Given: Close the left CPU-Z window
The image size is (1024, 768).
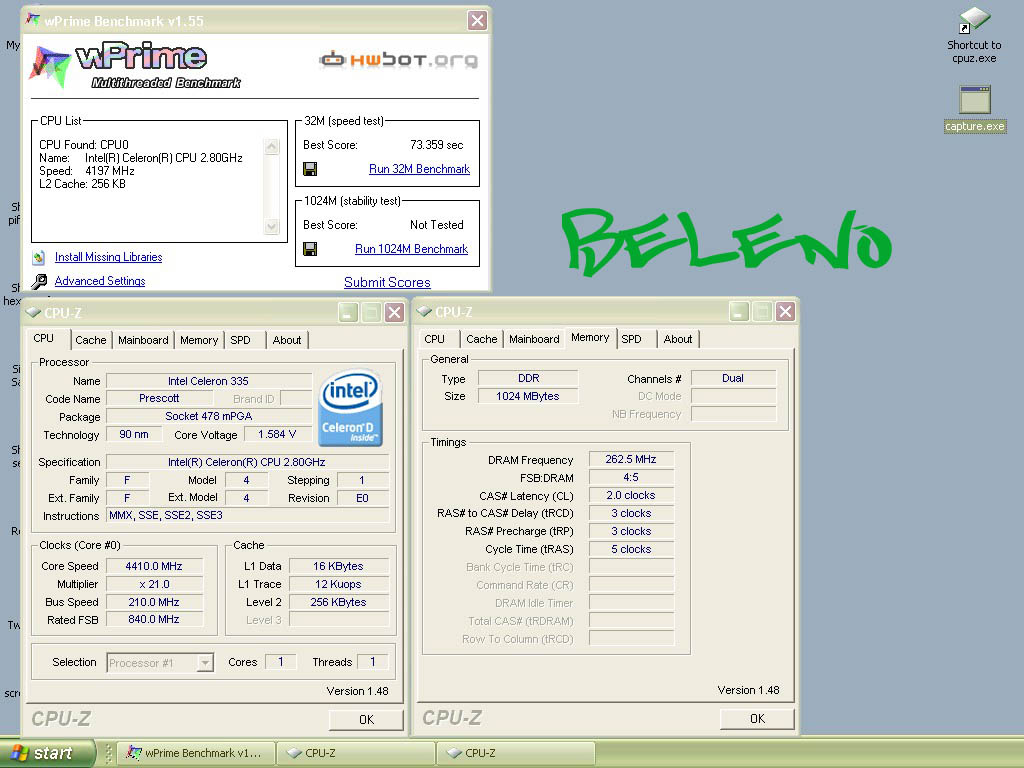Looking at the screenshot, I should (394, 313).
